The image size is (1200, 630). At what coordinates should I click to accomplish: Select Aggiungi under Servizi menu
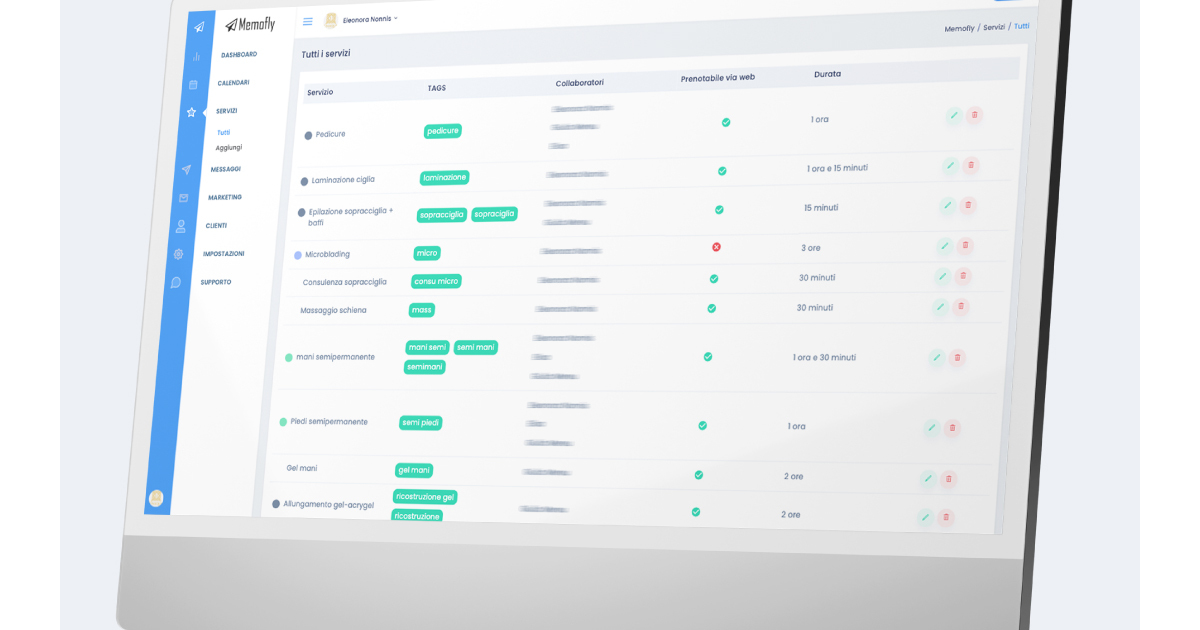pyautogui.click(x=228, y=148)
